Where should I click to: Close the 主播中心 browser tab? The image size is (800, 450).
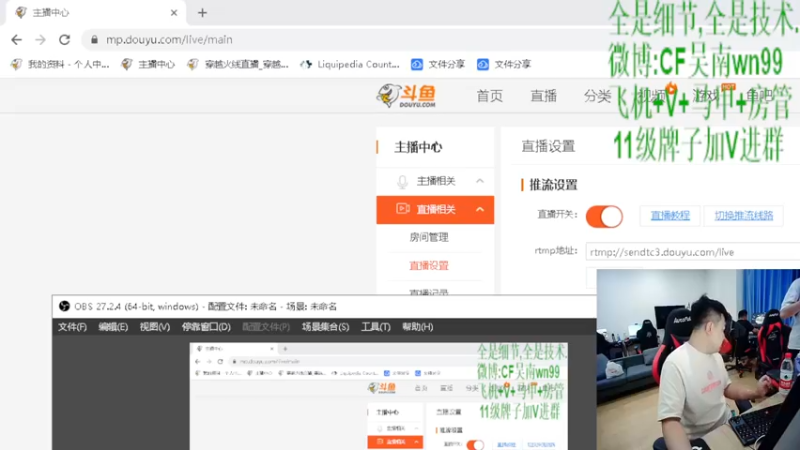pos(173,13)
